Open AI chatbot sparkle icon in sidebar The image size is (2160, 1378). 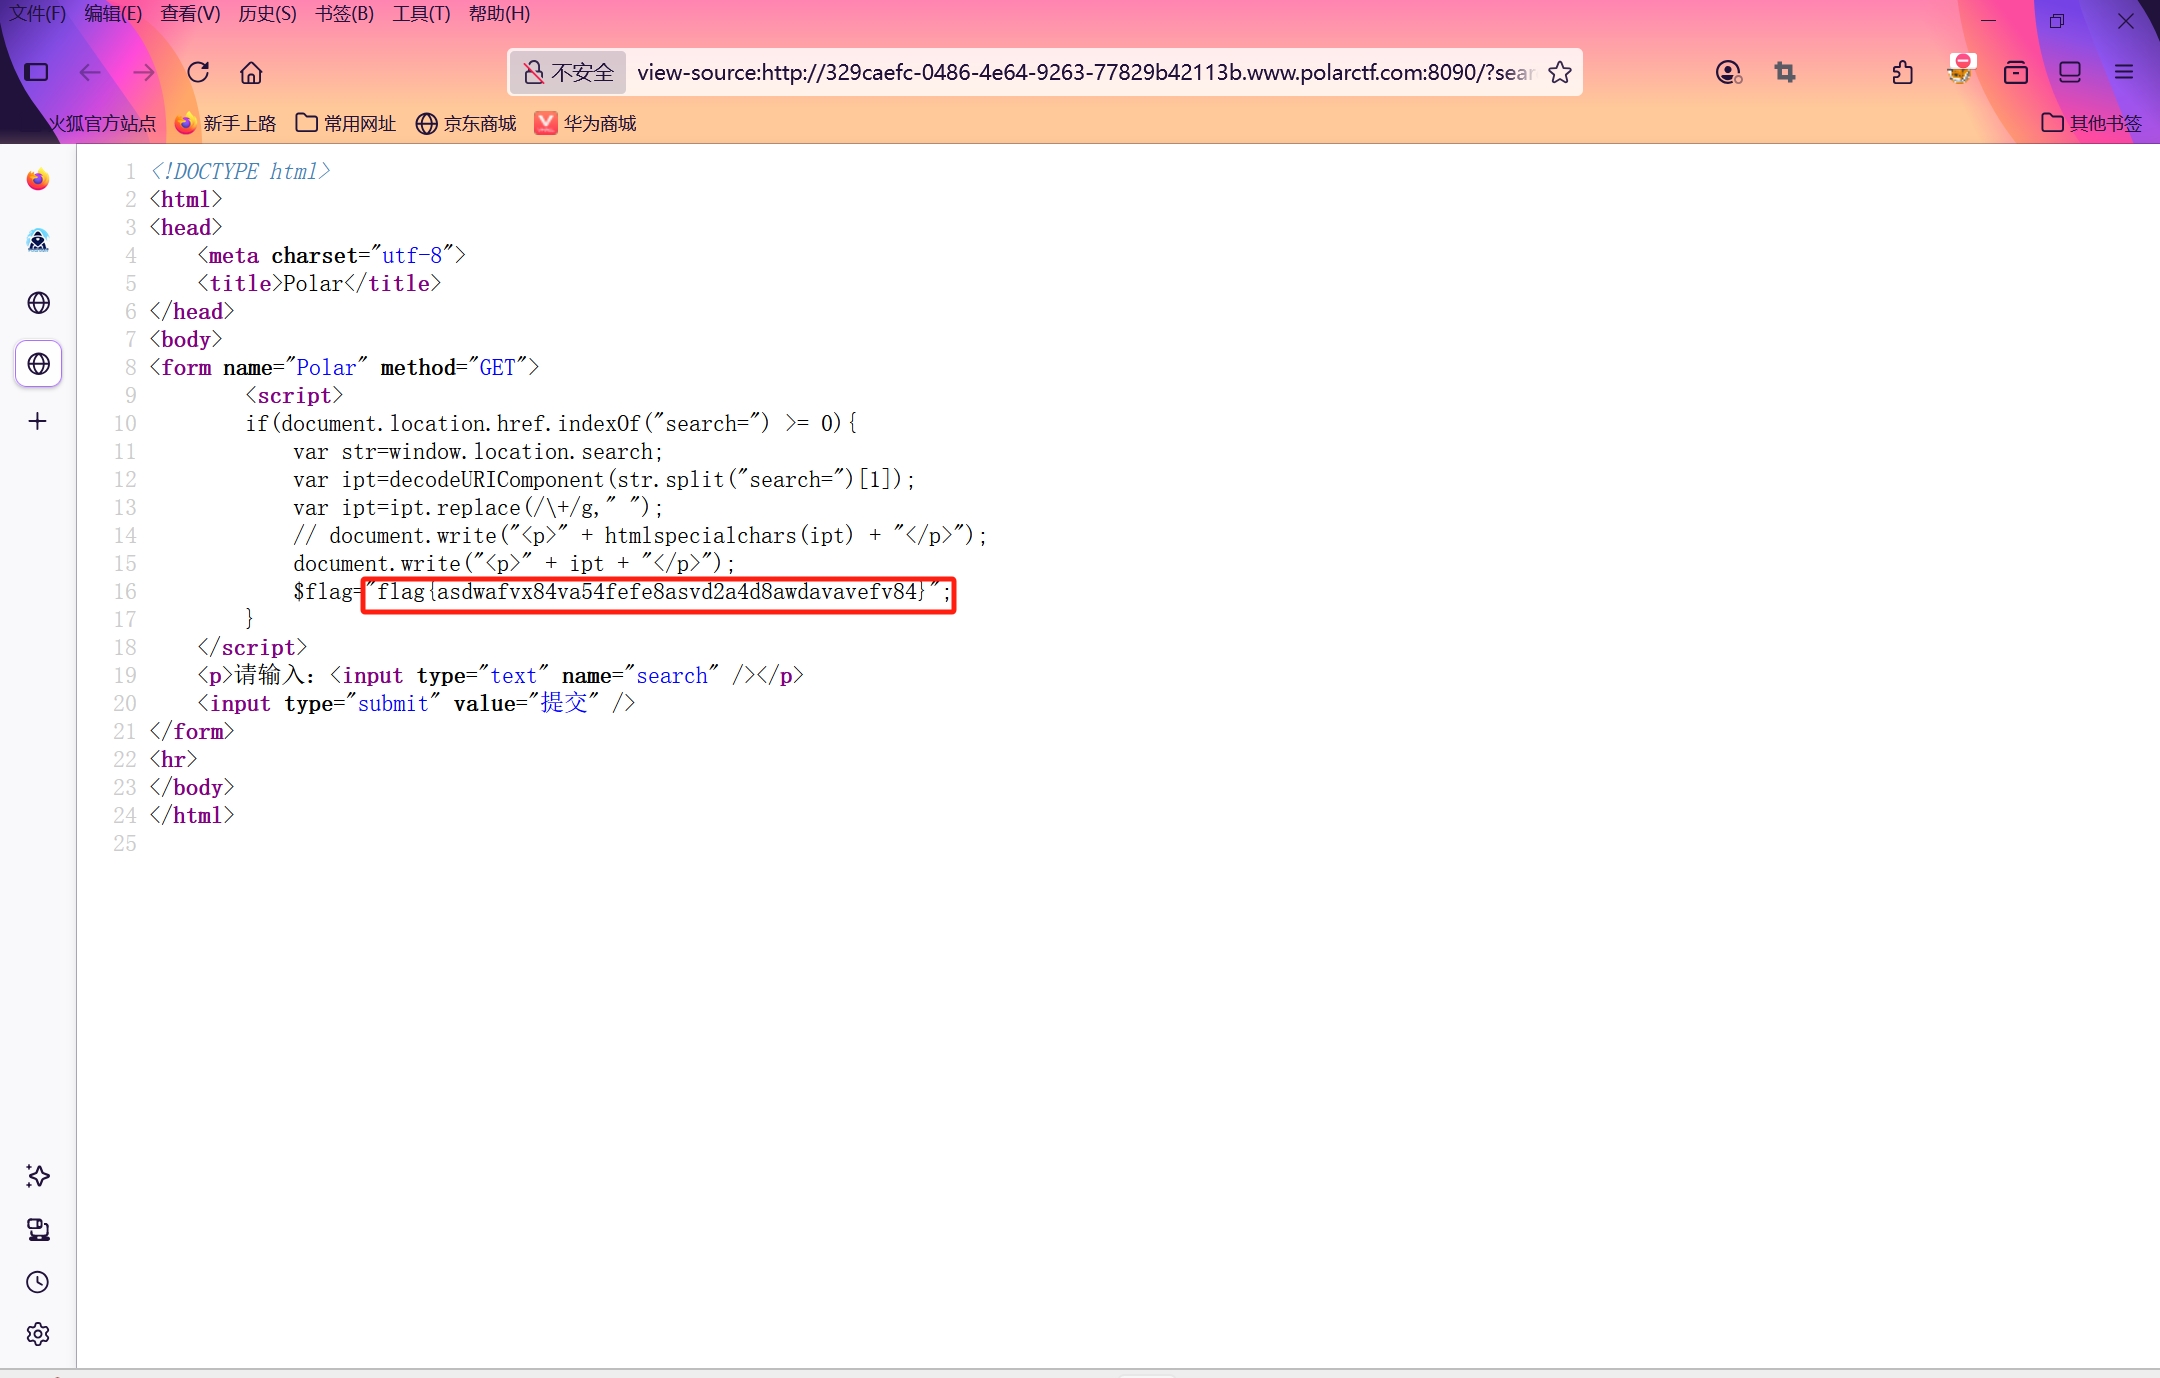tap(38, 1176)
